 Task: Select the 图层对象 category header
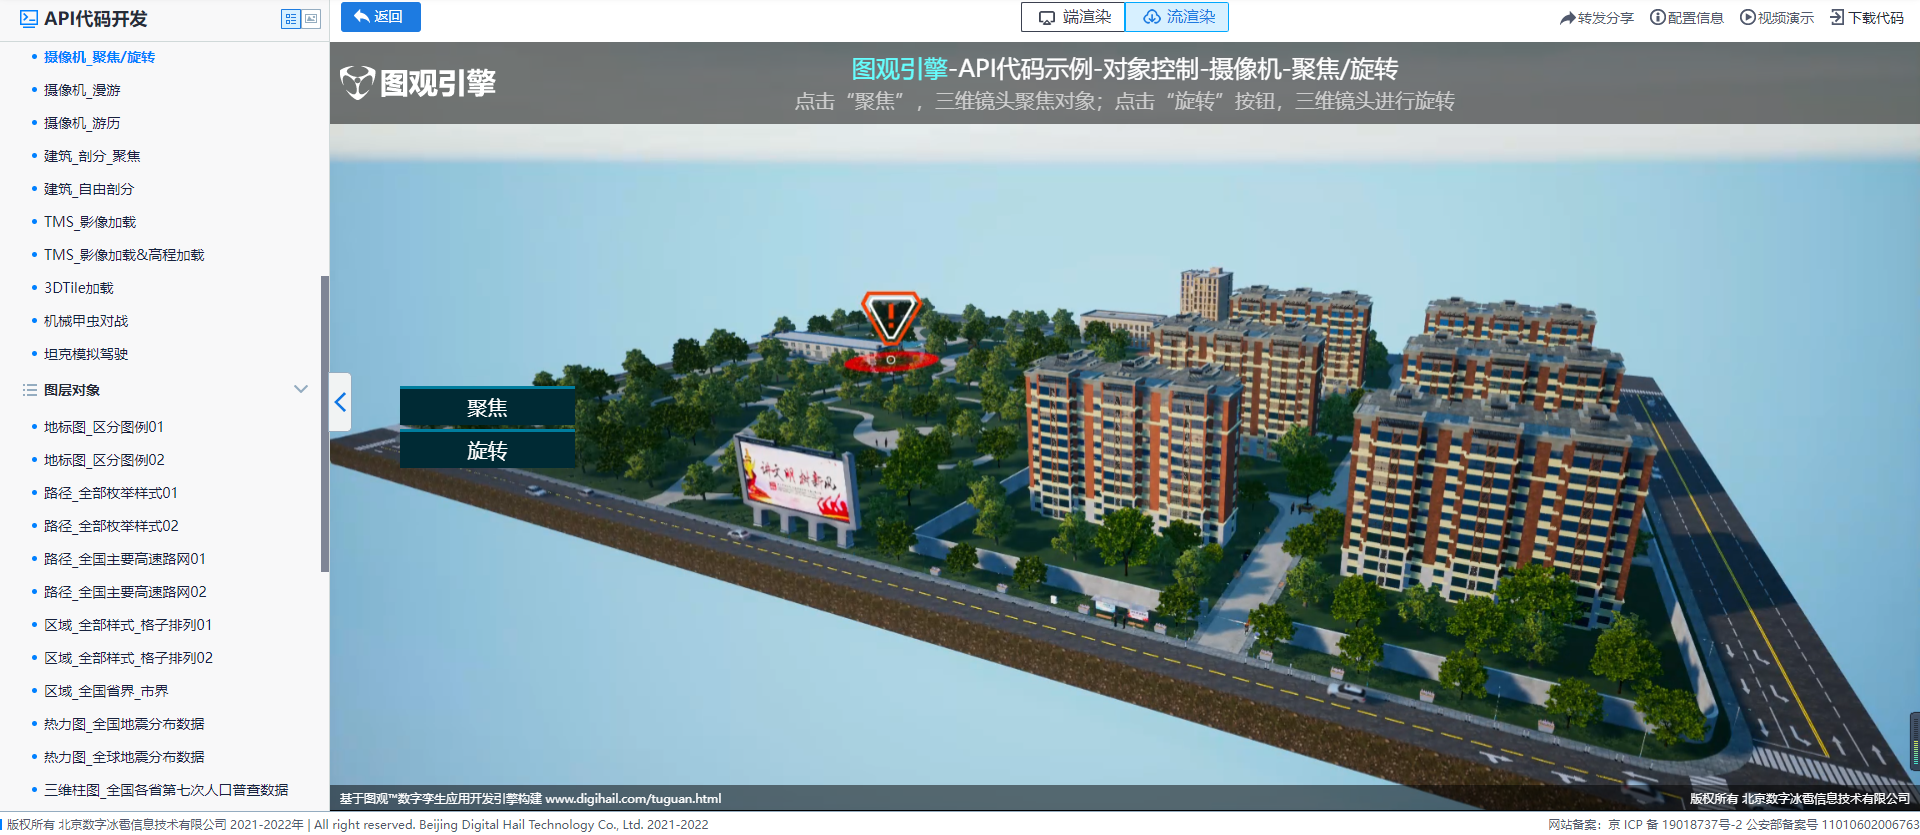tap(72, 390)
